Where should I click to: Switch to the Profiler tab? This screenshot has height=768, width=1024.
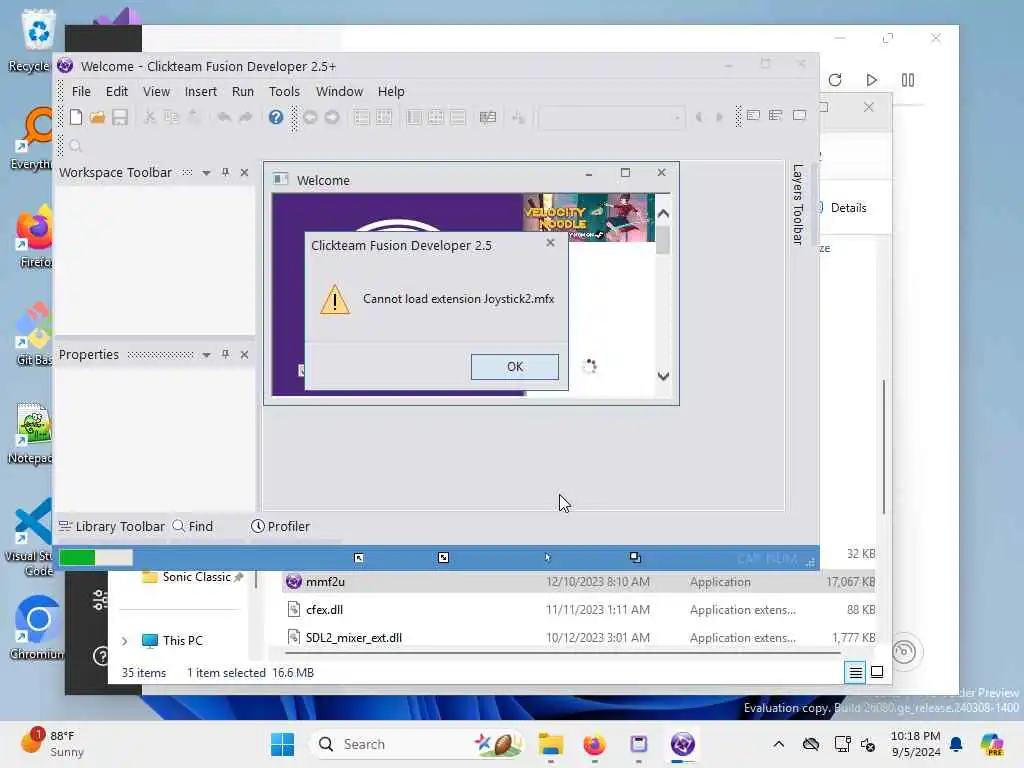281,526
